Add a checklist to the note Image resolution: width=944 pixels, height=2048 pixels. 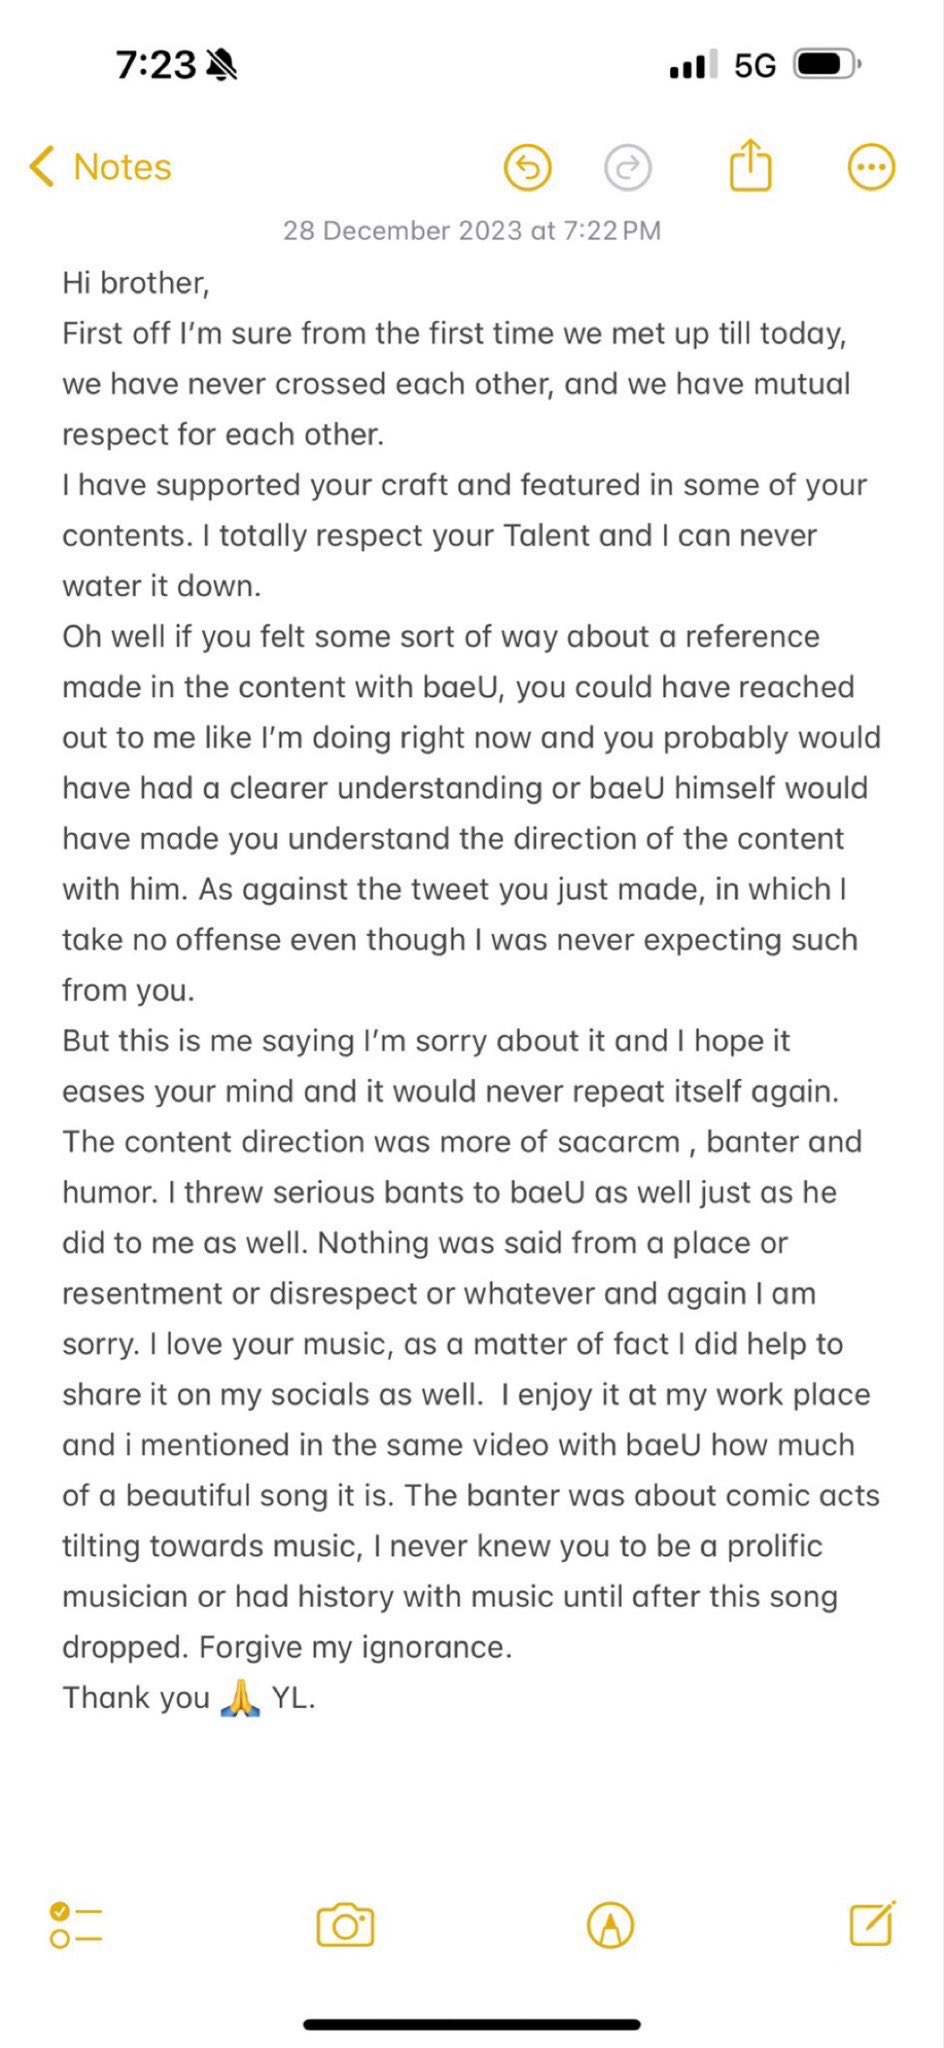coord(76,1925)
